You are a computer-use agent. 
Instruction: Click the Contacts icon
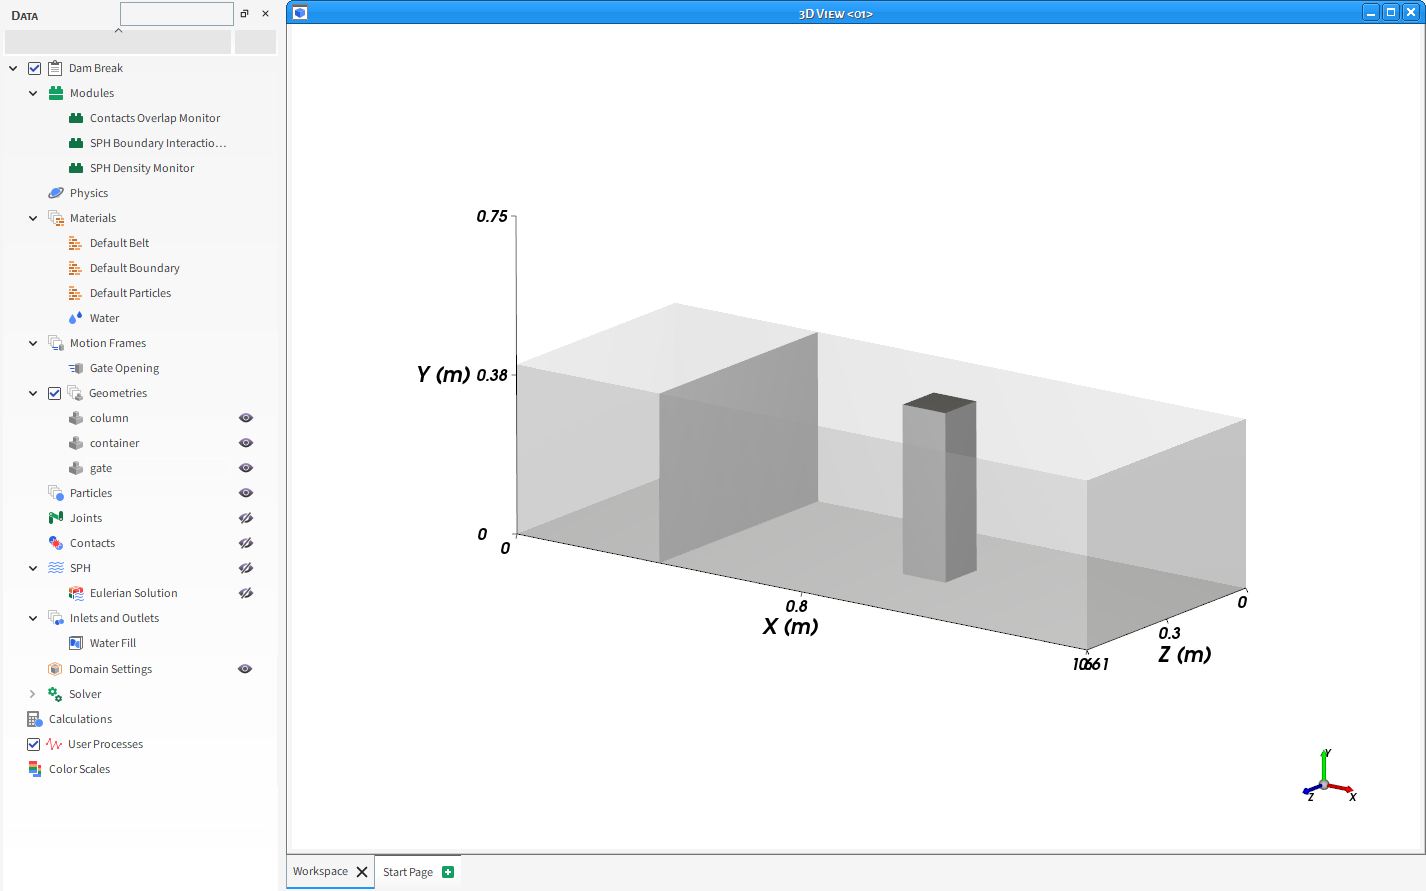[x=56, y=543]
